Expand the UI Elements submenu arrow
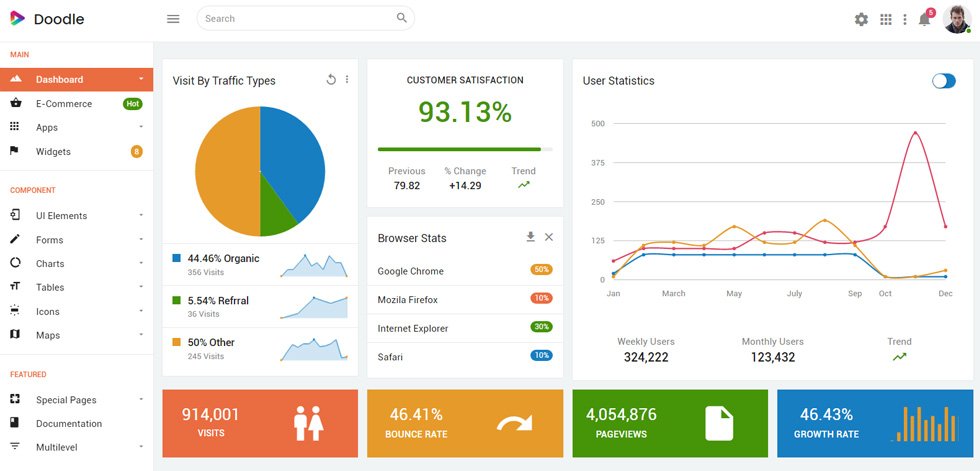 (x=141, y=215)
